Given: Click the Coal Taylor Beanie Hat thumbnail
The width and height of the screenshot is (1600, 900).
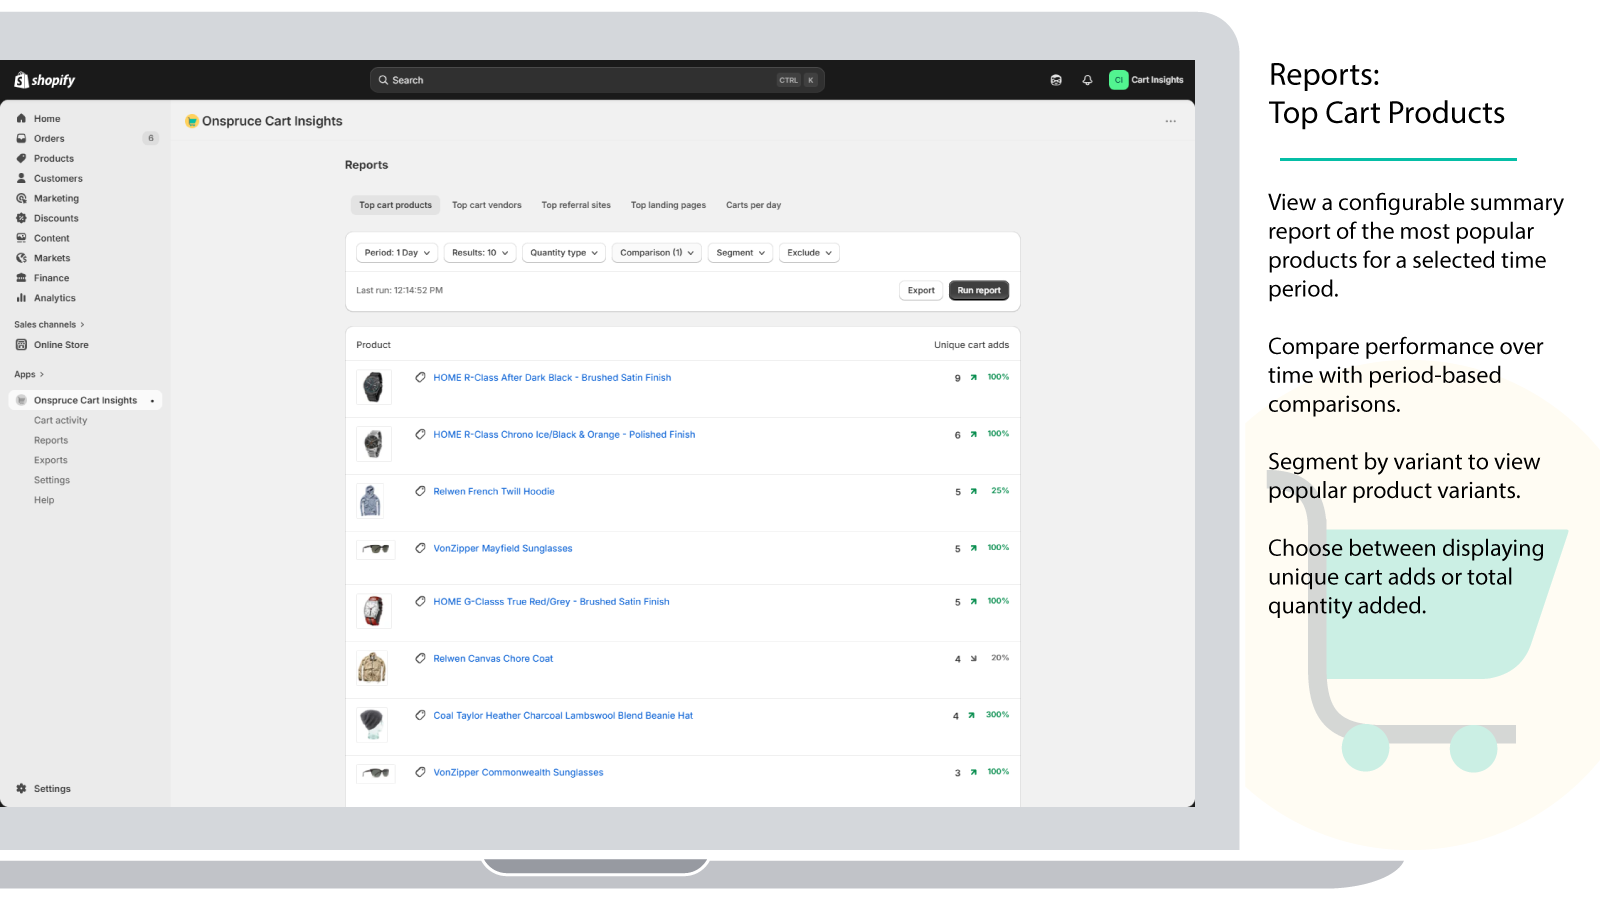Looking at the screenshot, I should pyautogui.click(x=372, y=724).
